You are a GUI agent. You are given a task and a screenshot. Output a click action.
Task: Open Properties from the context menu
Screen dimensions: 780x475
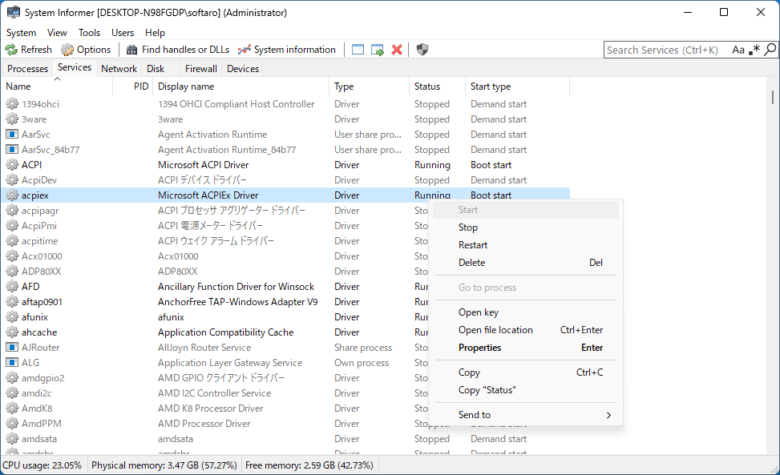click(x=526, y=348)
